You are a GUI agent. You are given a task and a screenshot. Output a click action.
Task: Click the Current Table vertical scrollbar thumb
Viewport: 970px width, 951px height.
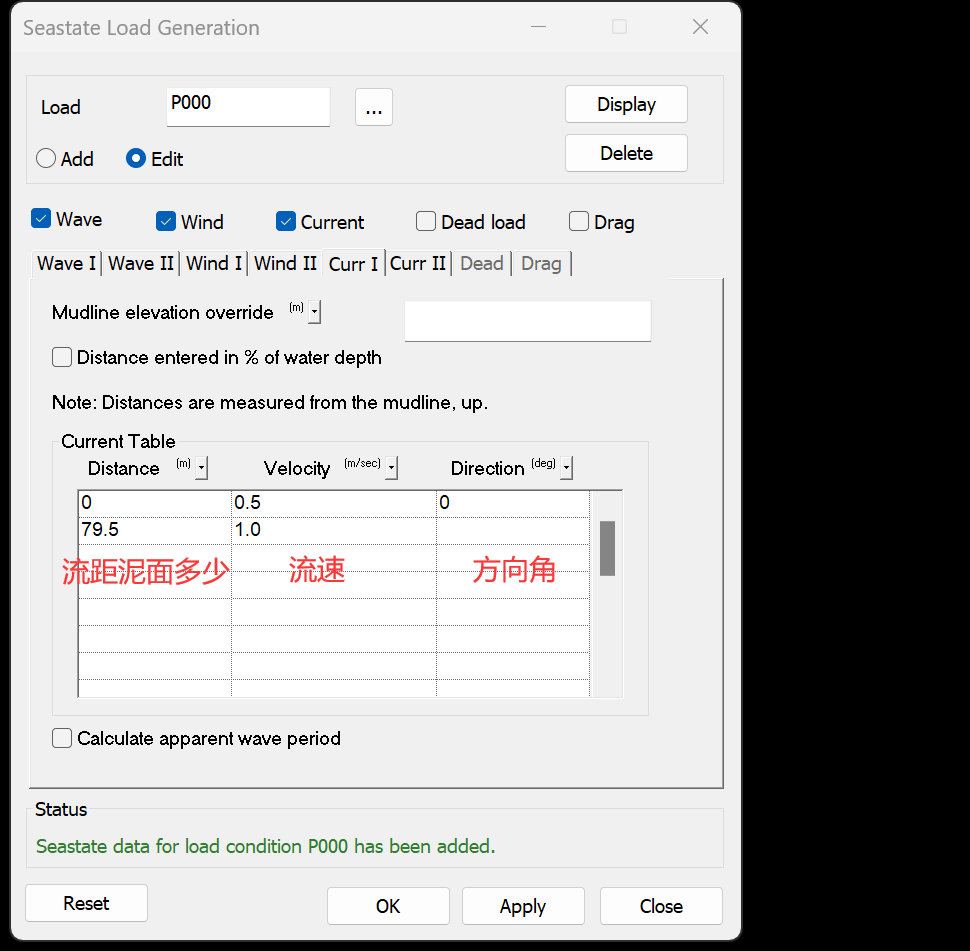[607, 548]
